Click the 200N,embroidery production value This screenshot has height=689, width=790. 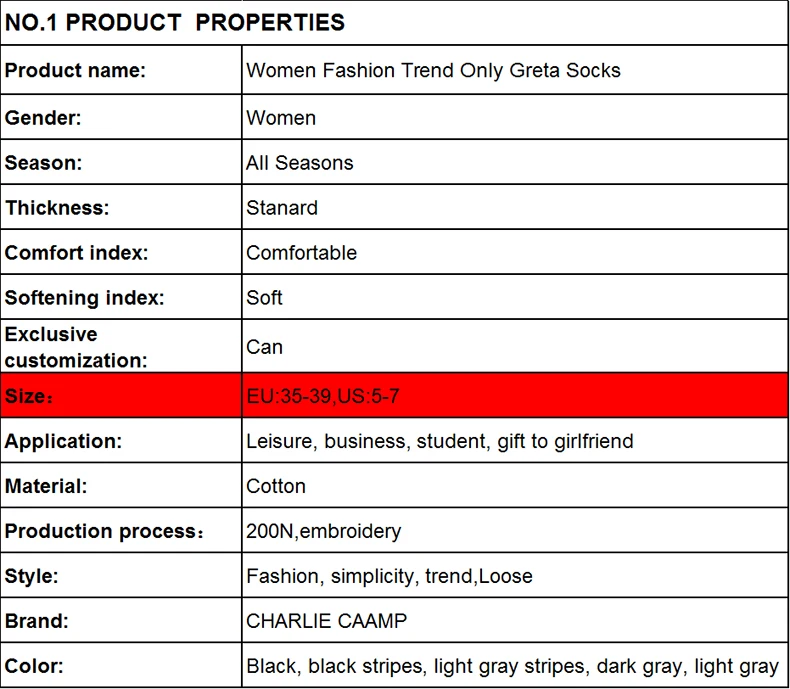[x=324, y=531]
